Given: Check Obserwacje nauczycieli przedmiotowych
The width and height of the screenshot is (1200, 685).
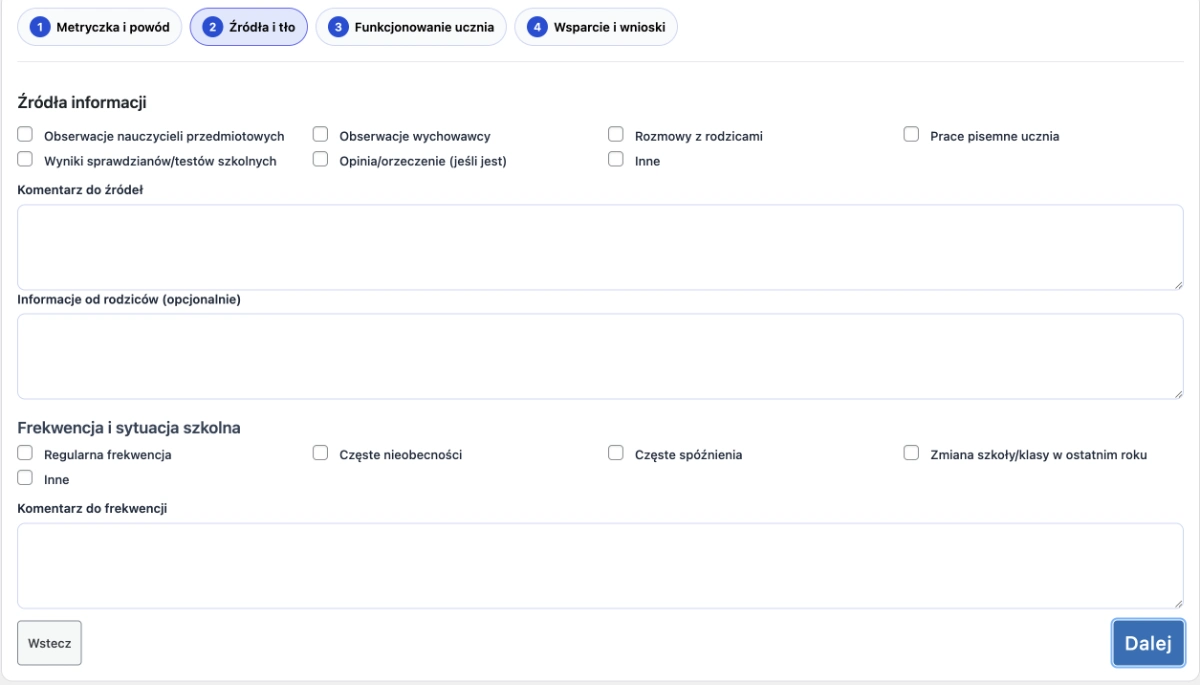Looking at the screenshot, I should (x=26, y=135).
